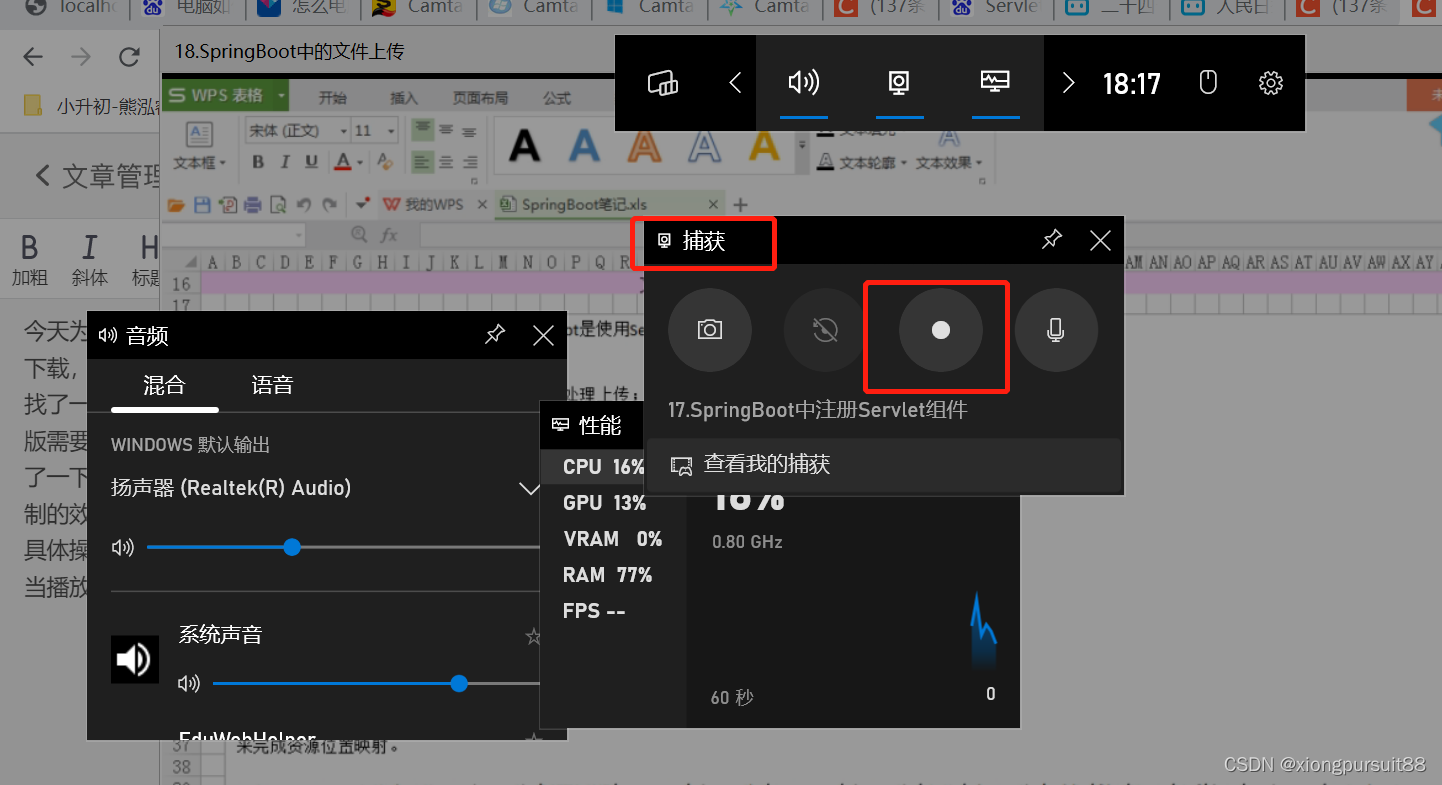The width and height of the screenshot is (1442, 785).
Task: Click the 斜体 italic editor button
Action: point(90,259)
